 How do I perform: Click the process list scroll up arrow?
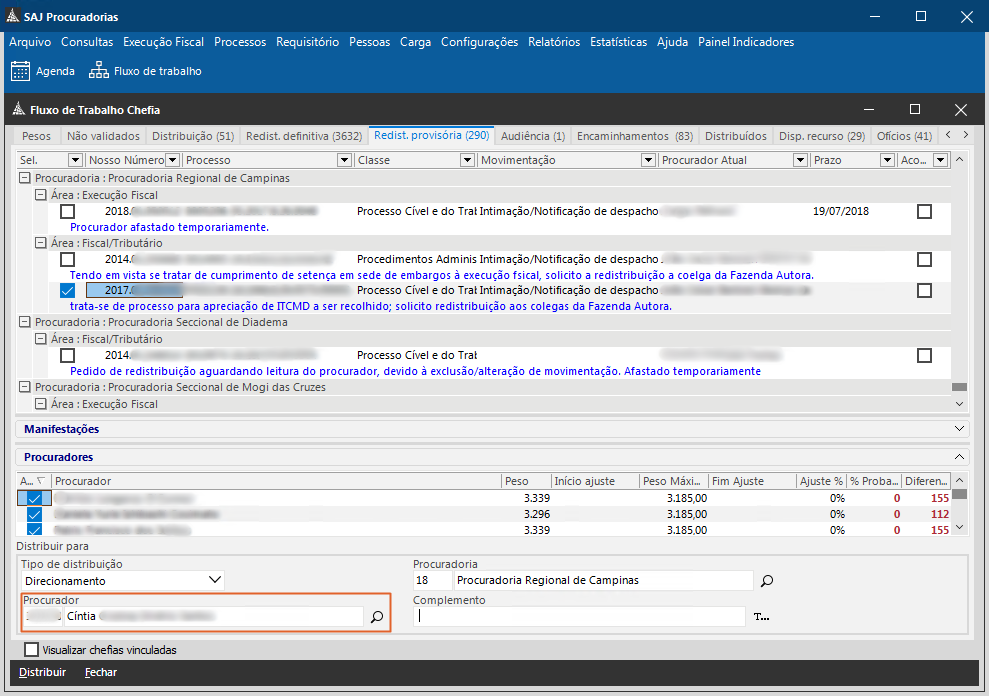[x=959, y=160]
